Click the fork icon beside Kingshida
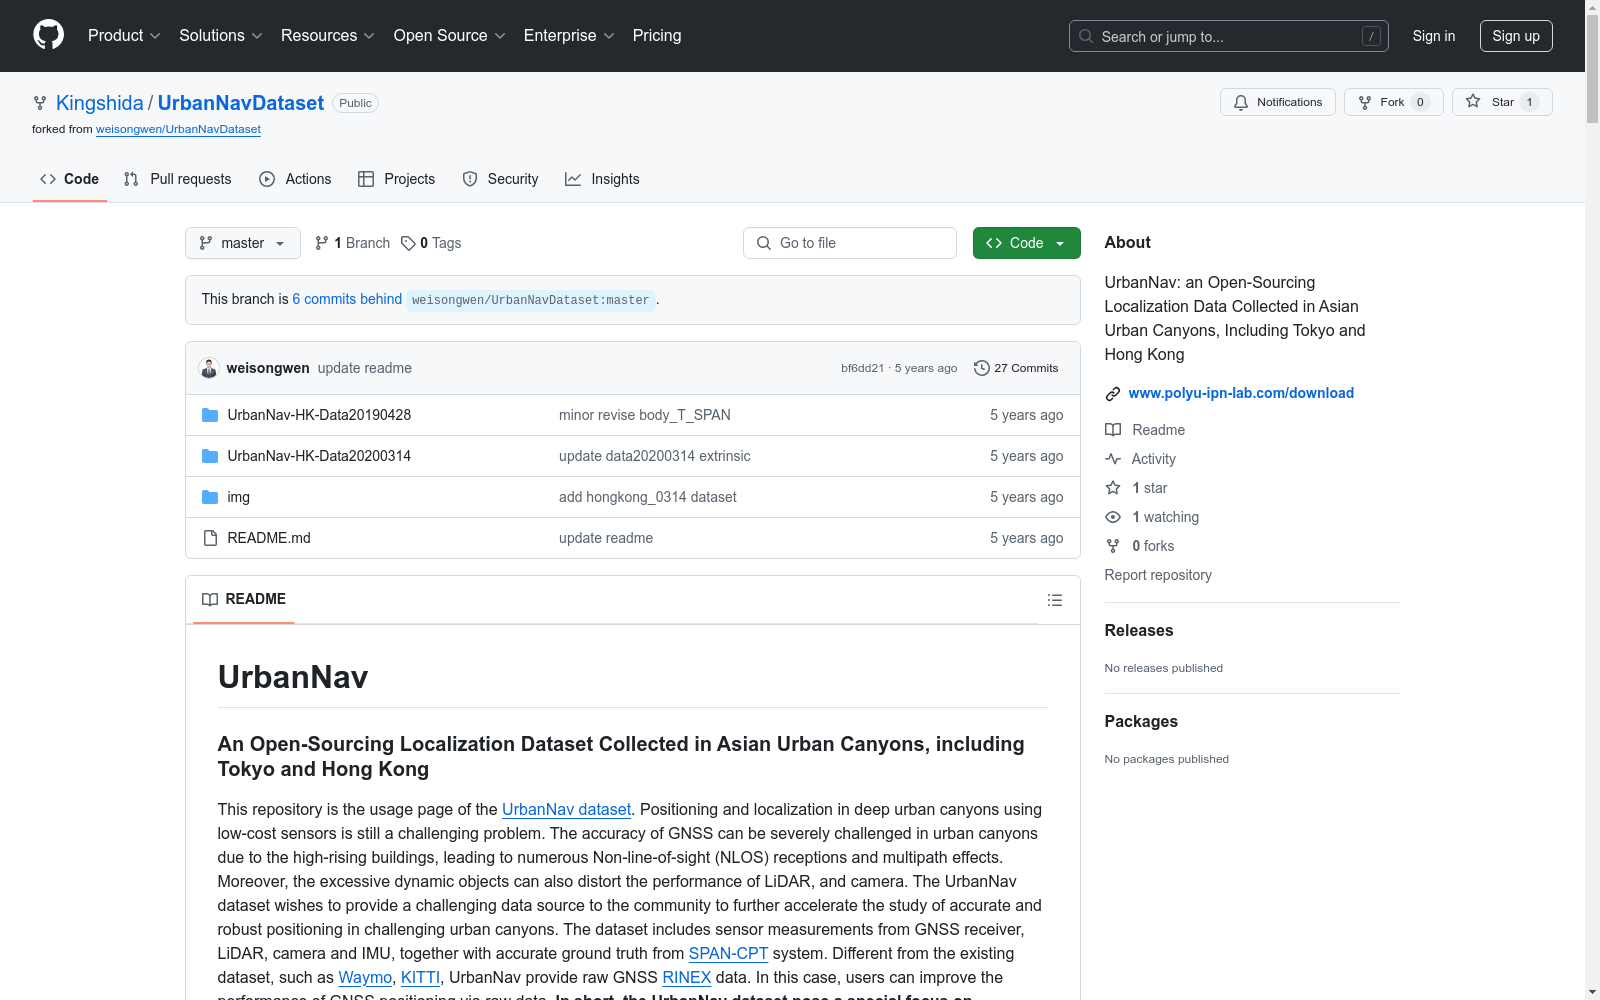 coord(40,103)
